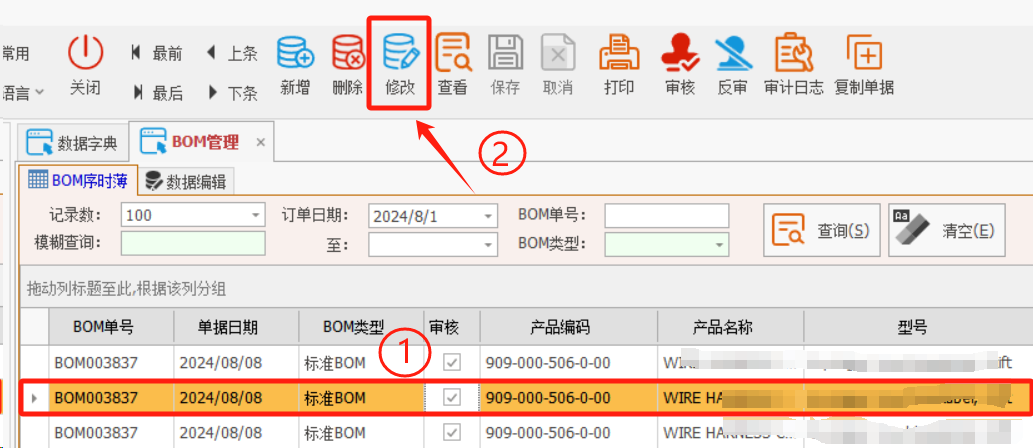Select BOM003837 cell in first row

point(111,362)
